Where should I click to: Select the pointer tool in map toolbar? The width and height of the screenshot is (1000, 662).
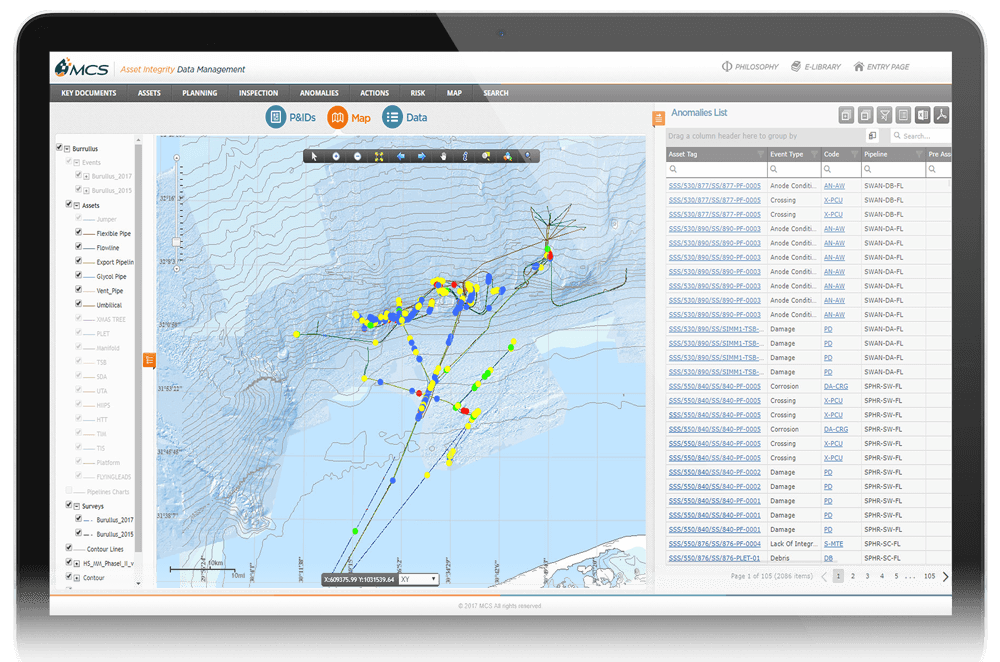[314, 156]
